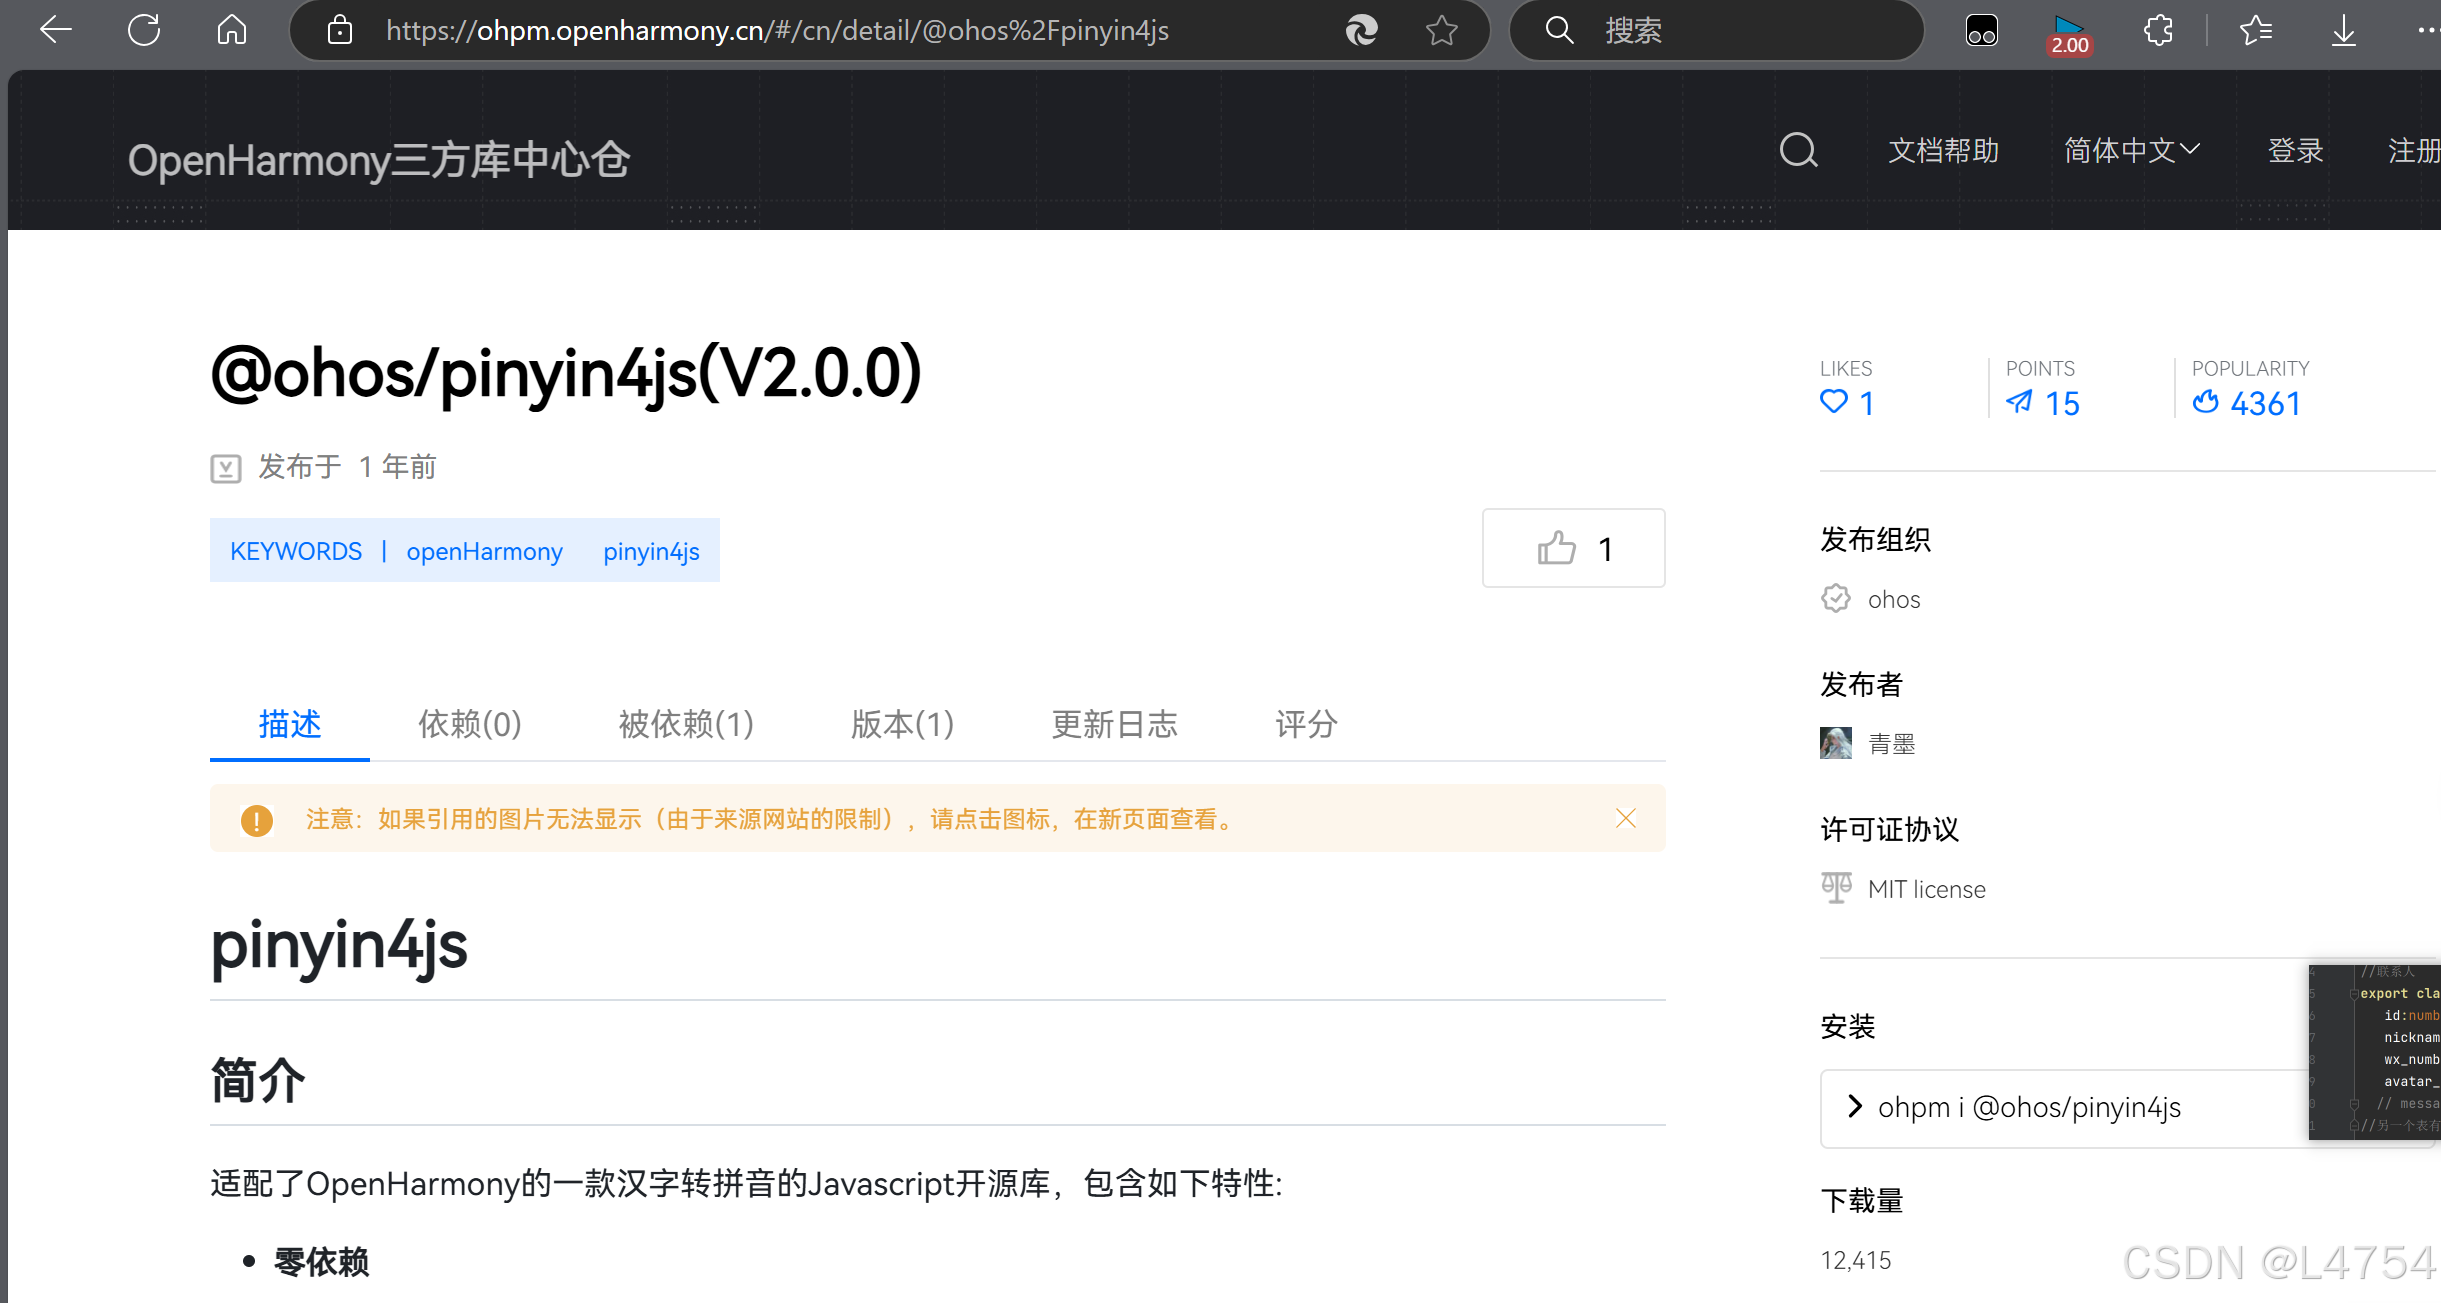Viewport: 2441px width, 1303px height.
Task: Switch to the 被依赖(1) tab
Action: [686, 724]
